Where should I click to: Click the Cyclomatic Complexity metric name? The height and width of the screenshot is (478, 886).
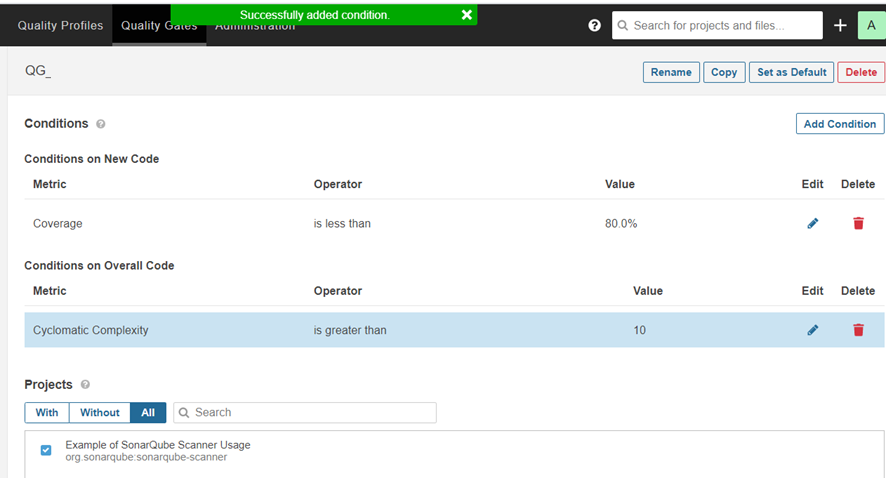click(90, 330)
